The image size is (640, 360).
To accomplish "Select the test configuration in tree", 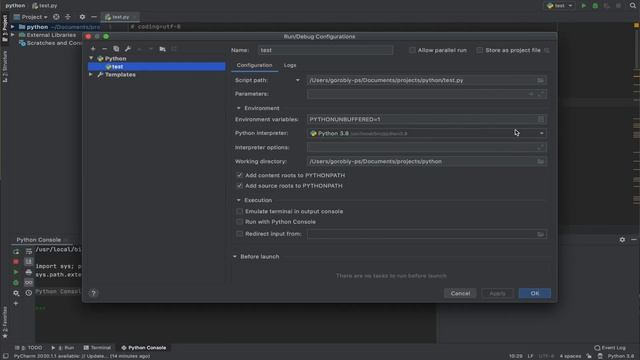I will 157,67.
